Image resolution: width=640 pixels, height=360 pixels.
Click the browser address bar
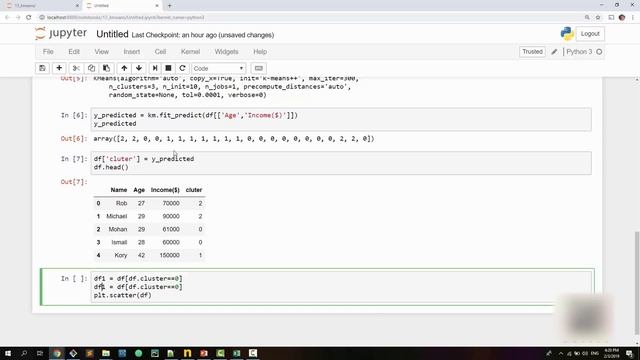pos(310,18)
